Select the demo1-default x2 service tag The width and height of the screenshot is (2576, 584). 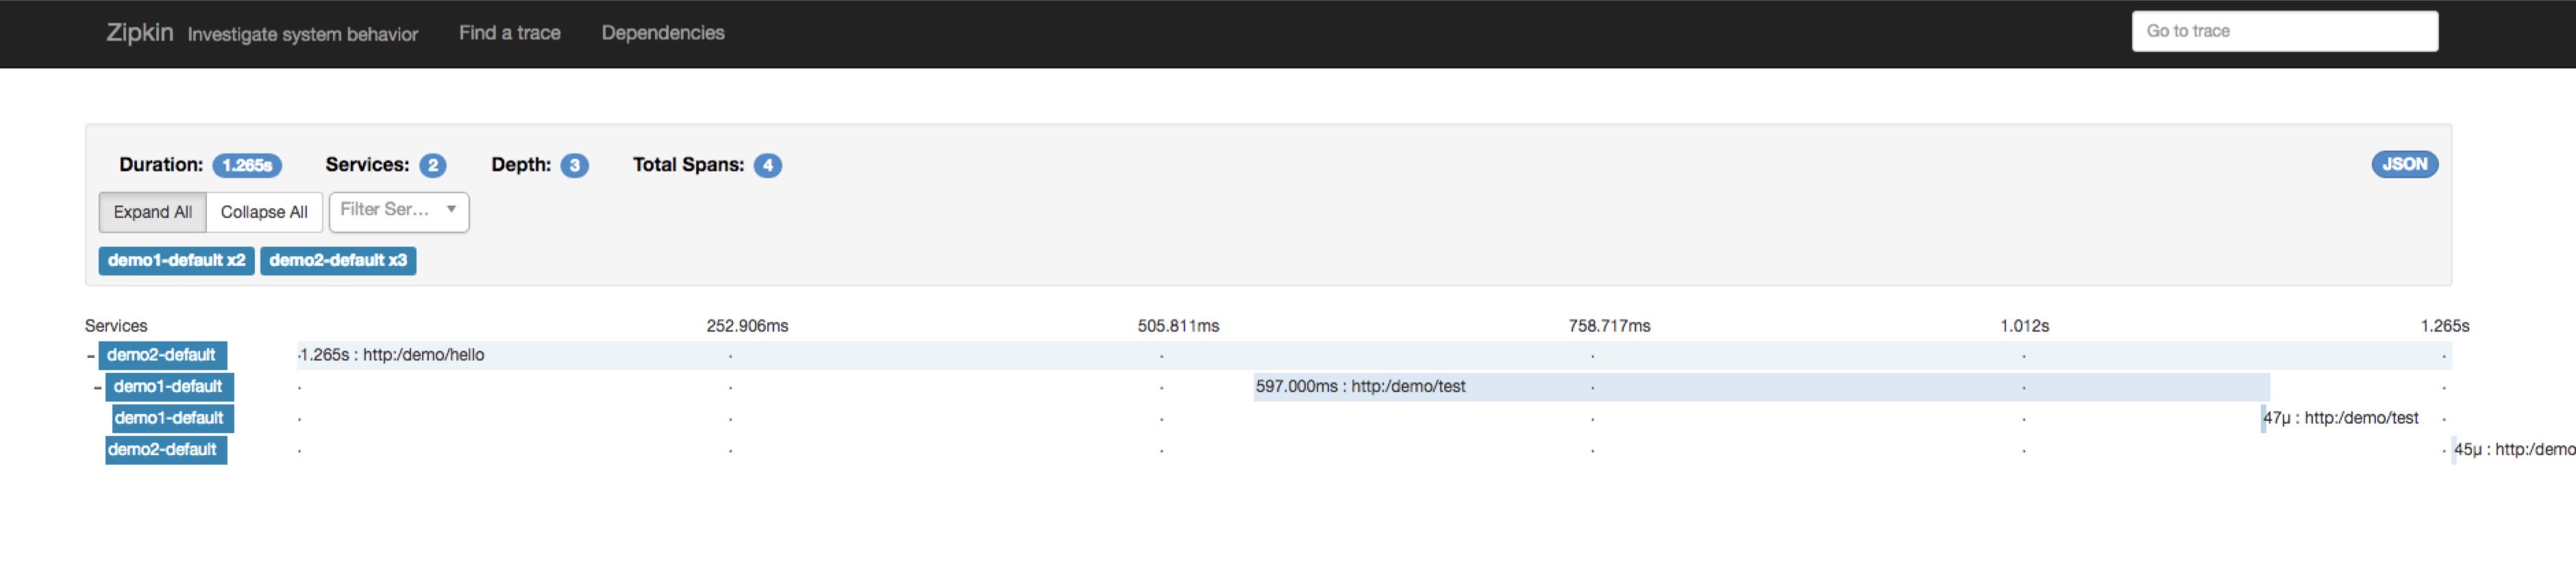tap(176, 260)
